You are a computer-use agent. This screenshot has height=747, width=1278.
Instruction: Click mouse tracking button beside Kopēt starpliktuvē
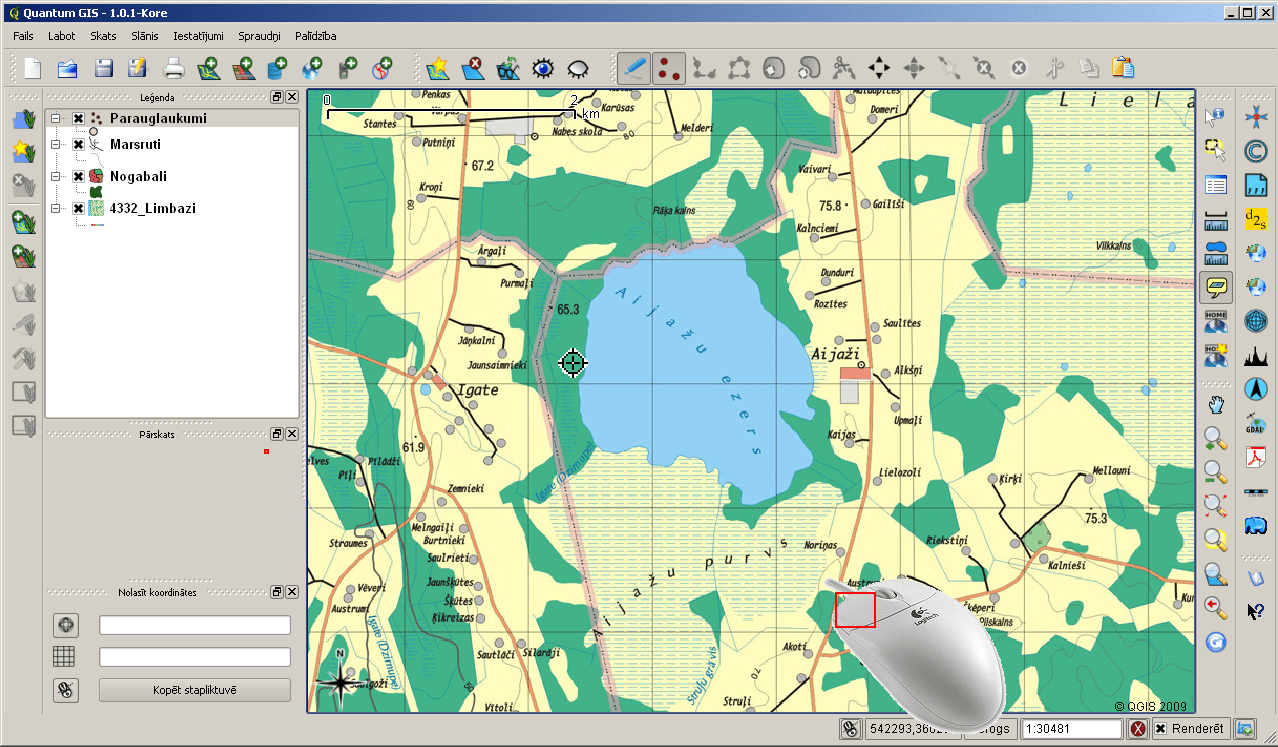click(x=66, y=690)
